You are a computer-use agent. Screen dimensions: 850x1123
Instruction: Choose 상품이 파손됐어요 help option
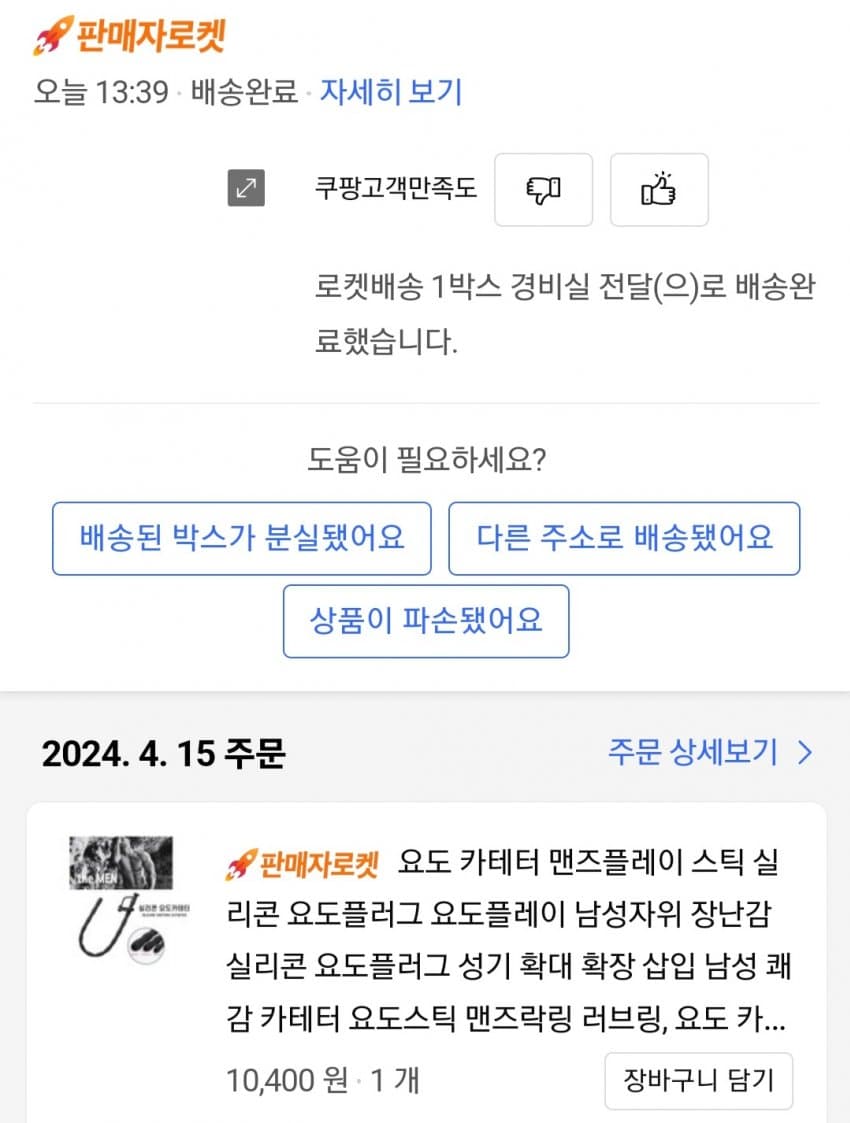pos(426,621)
